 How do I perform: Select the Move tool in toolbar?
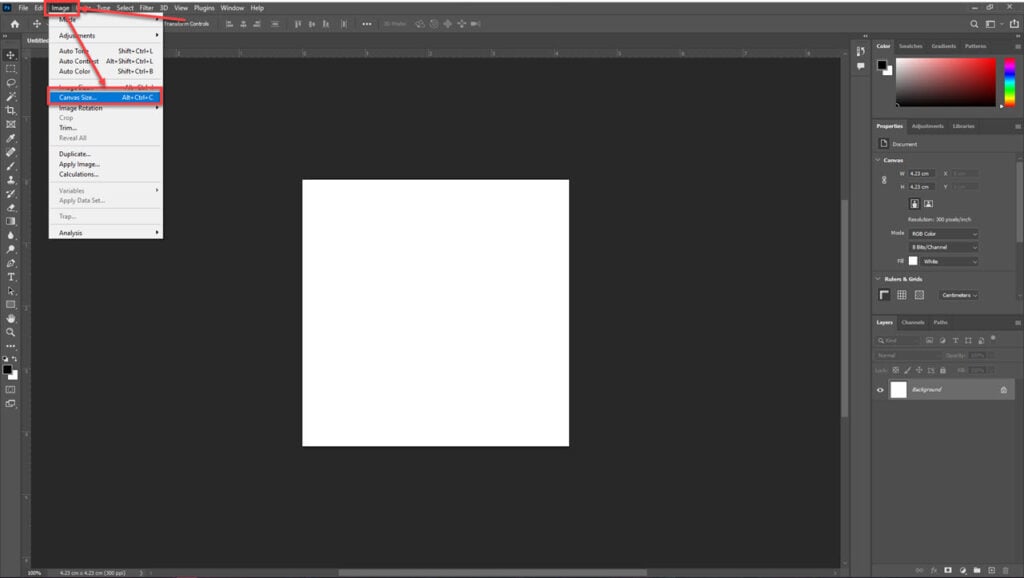pyautogui.click(x=11, y=55)
